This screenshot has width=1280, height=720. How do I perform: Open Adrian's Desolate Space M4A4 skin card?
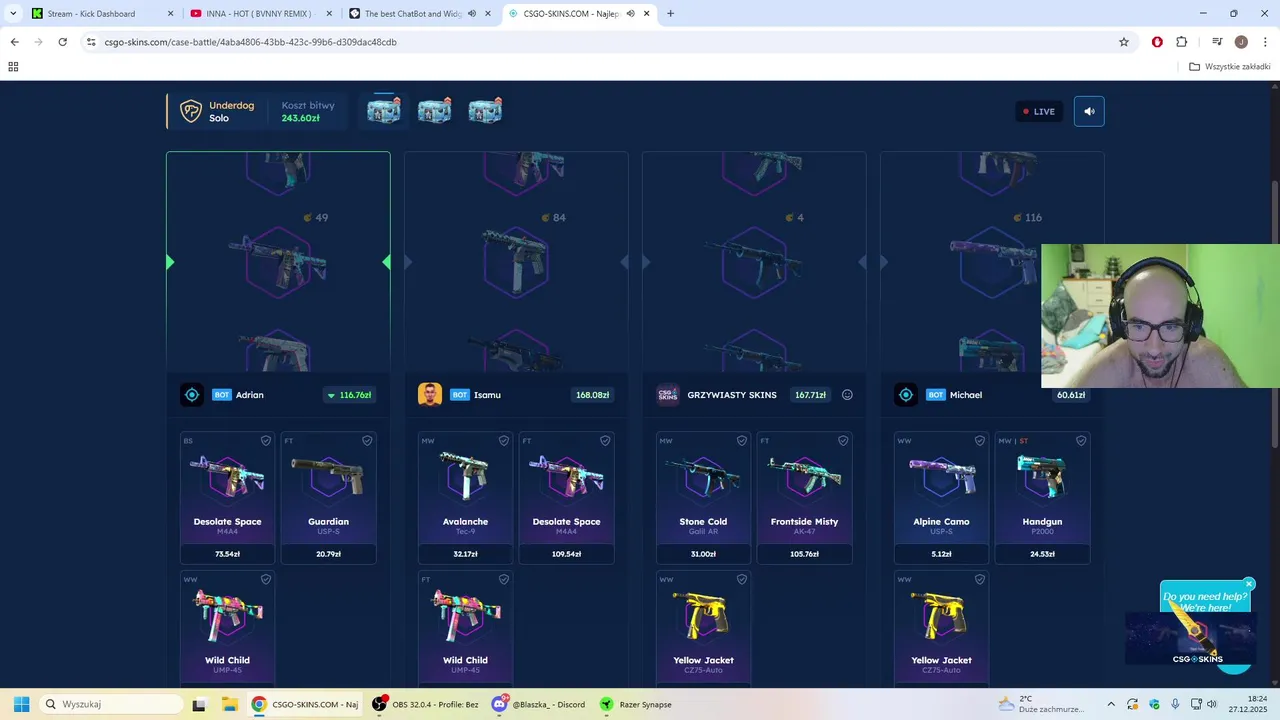(228, 498)
